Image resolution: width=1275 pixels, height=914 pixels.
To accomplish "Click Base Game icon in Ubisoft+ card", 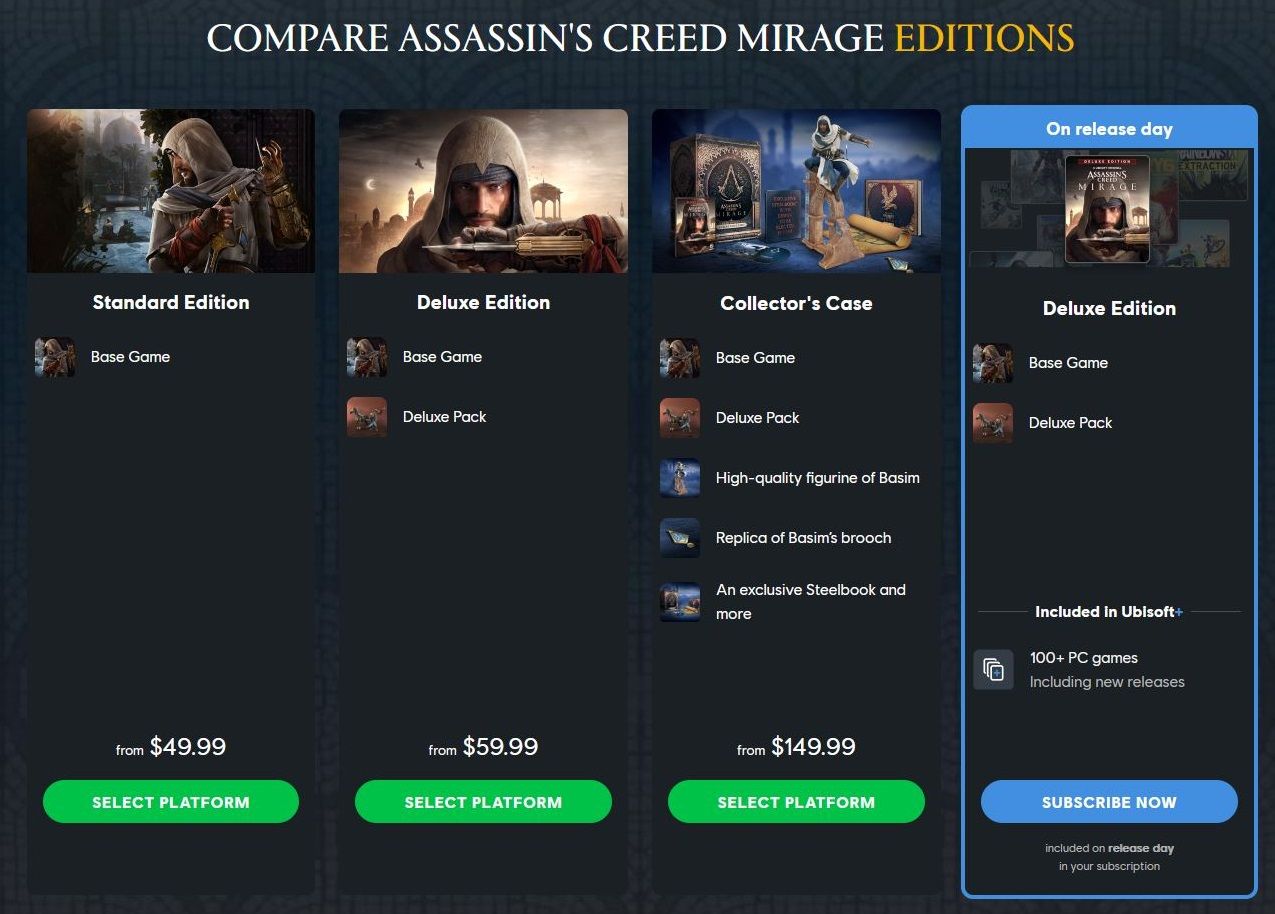I will pyautogui.click(x=993, y=363).
